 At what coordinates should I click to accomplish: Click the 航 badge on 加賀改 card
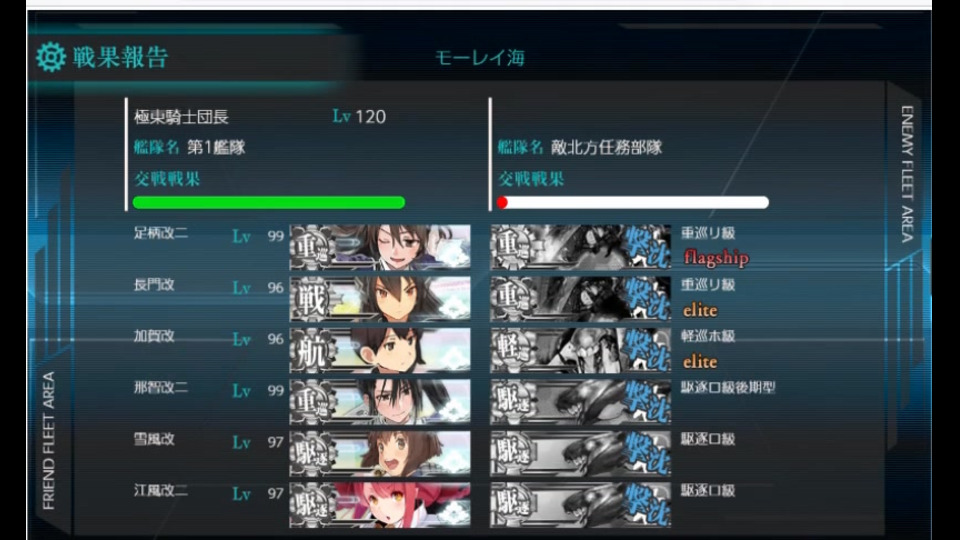click(312, 350)
